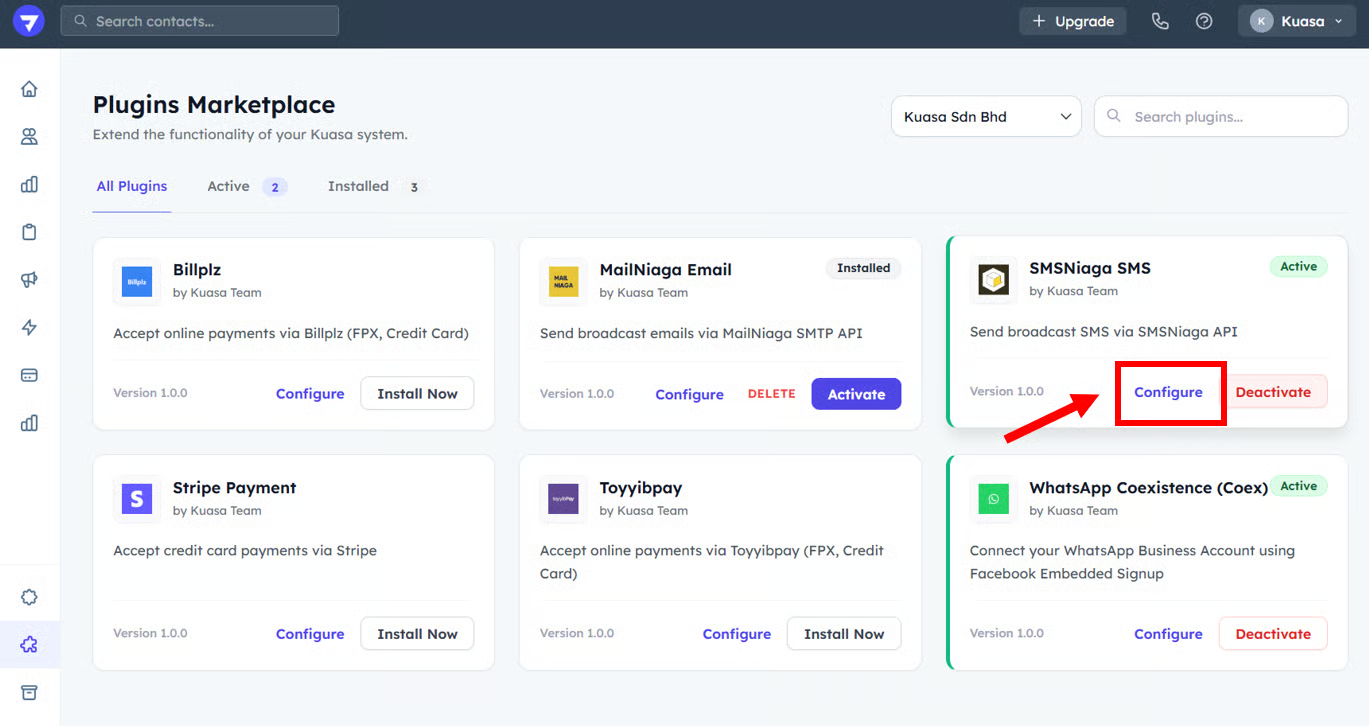Image resolution: width=1369 pixels, height=726 pixels.
Task: Deactivate the WhatsApp Coexistence plugin
Action: pos(1272,634)
